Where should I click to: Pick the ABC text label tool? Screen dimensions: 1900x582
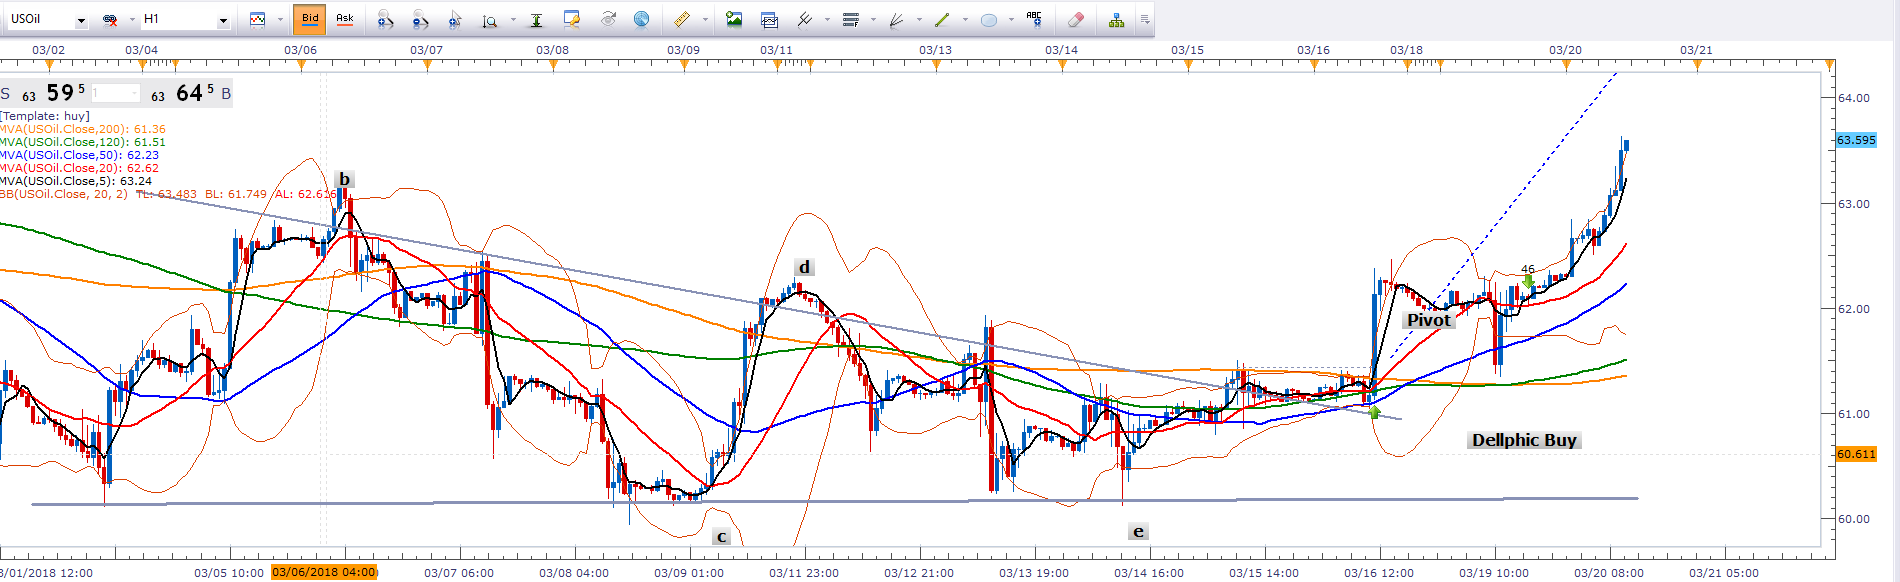(x=1034, y=19)
